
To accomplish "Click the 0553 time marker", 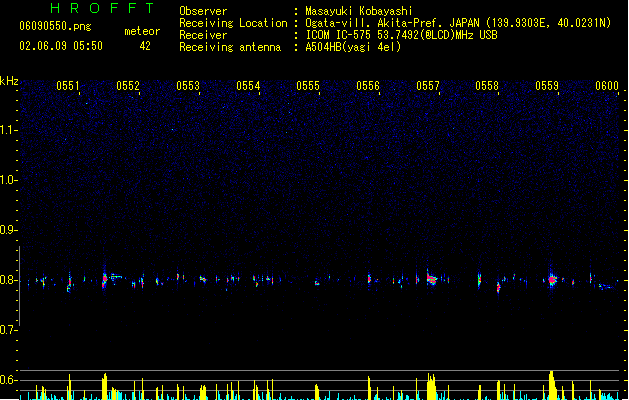I will pyautogui.click(x=188, y=86).
